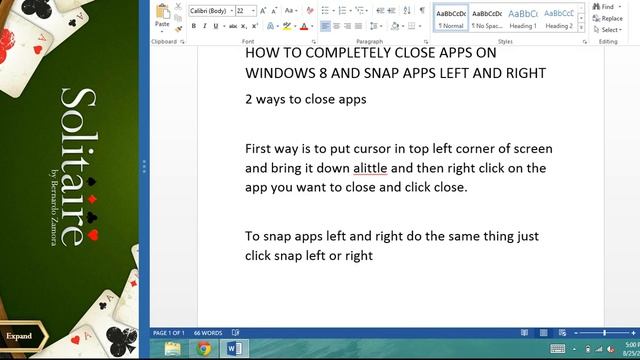Open the Select dropdown in Editing
This screenshot has width=640, height=360.
pos(608,30)
